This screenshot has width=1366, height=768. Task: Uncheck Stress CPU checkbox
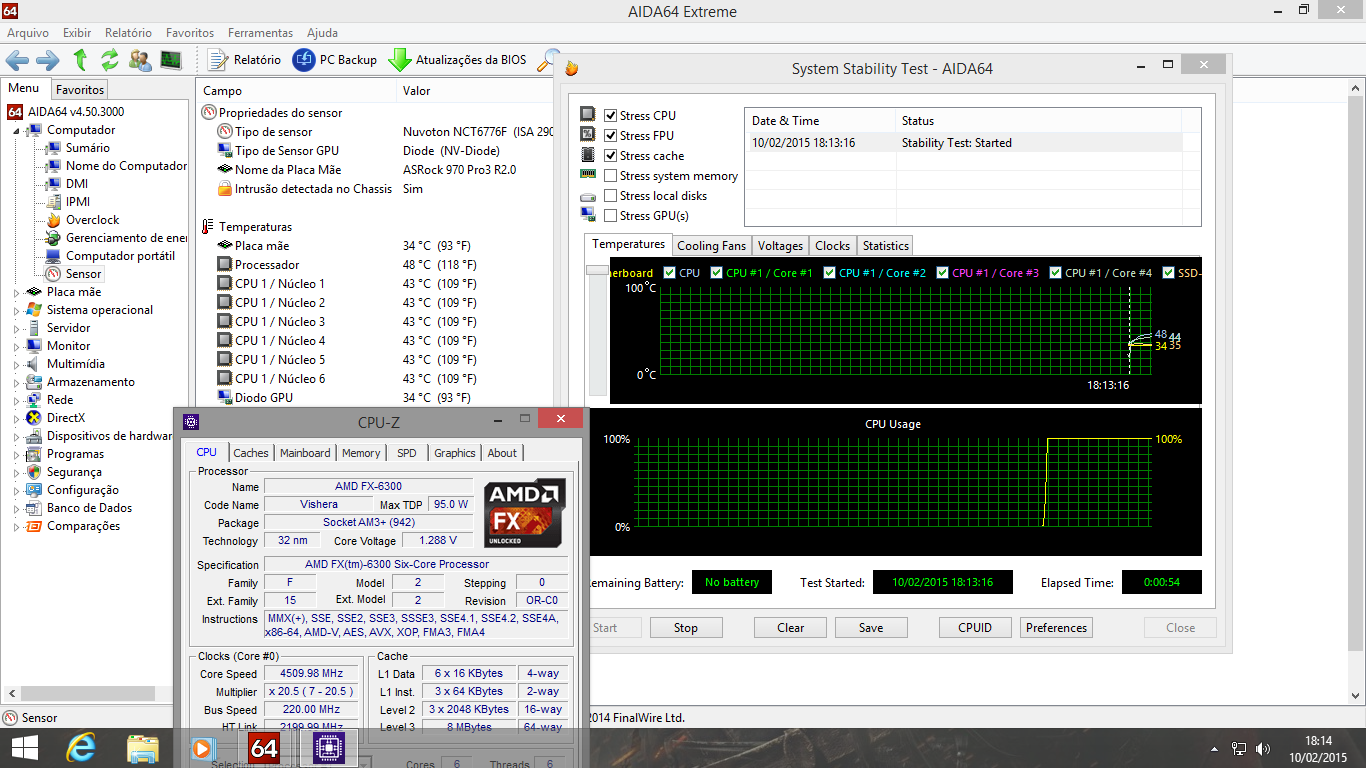(610, 115)
